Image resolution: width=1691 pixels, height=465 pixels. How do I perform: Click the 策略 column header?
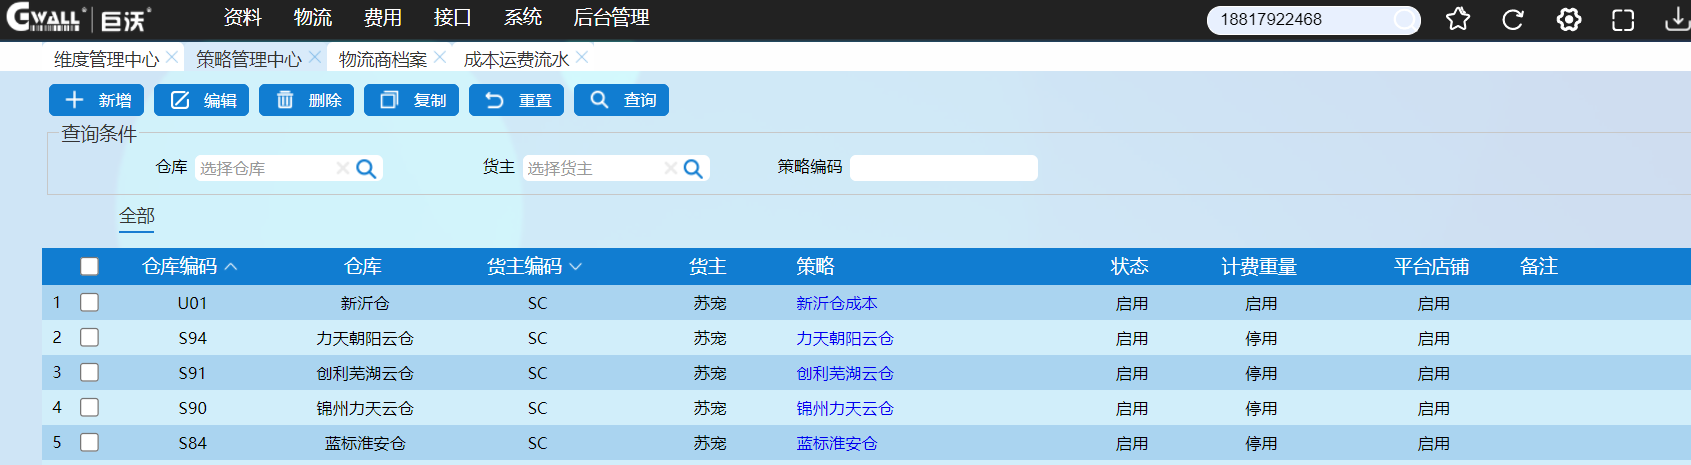coord(815,266)
